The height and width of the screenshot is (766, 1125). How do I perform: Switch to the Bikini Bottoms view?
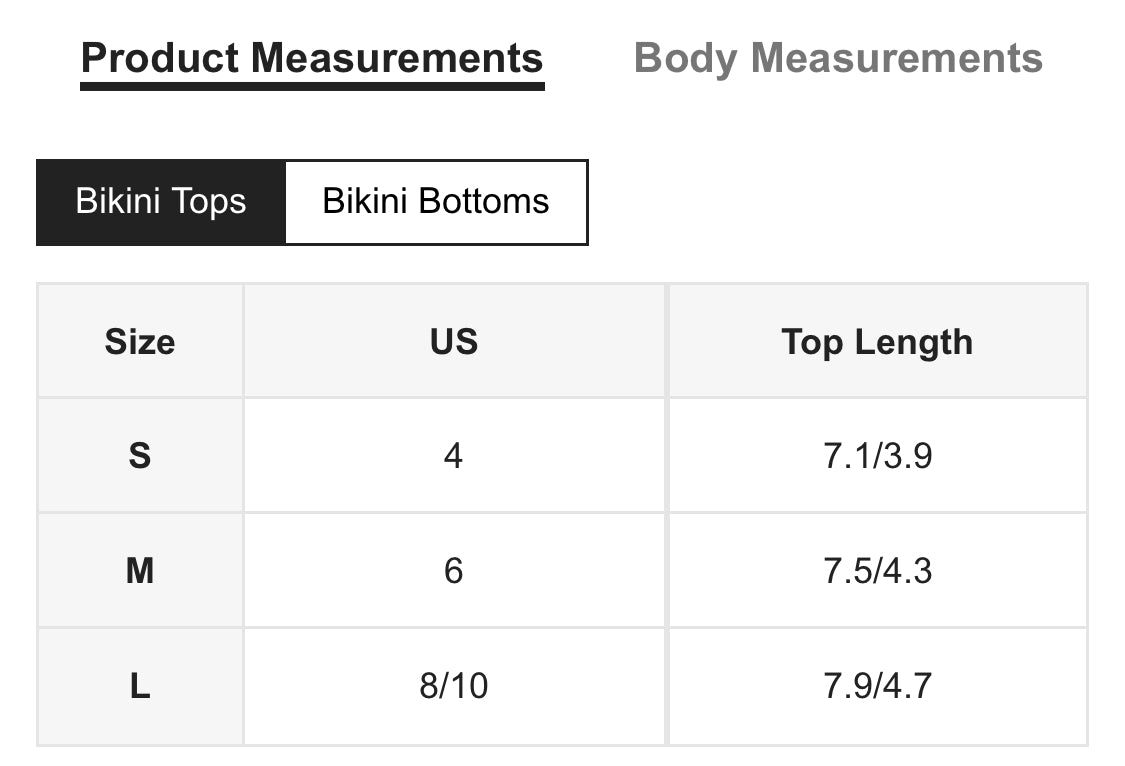(436, 202)
